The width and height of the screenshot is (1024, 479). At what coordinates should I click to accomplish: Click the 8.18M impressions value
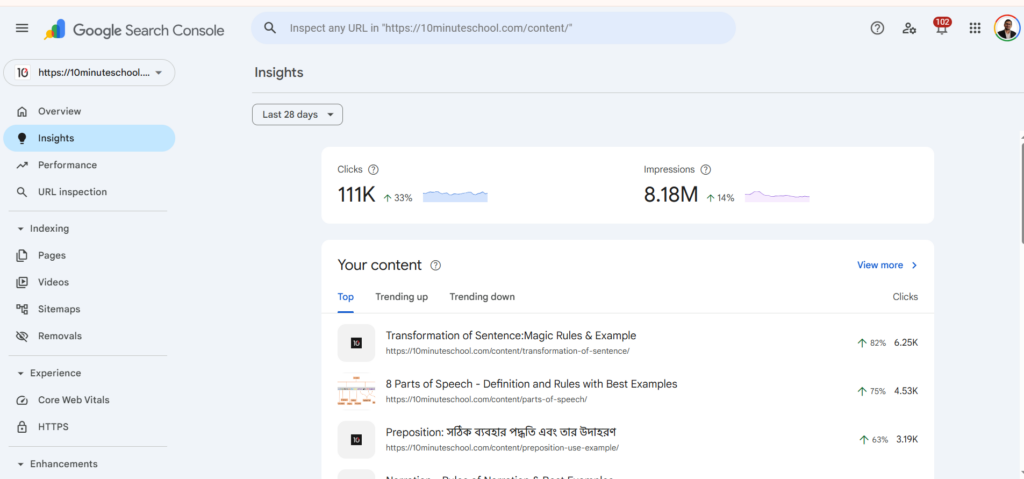point(671,195)
